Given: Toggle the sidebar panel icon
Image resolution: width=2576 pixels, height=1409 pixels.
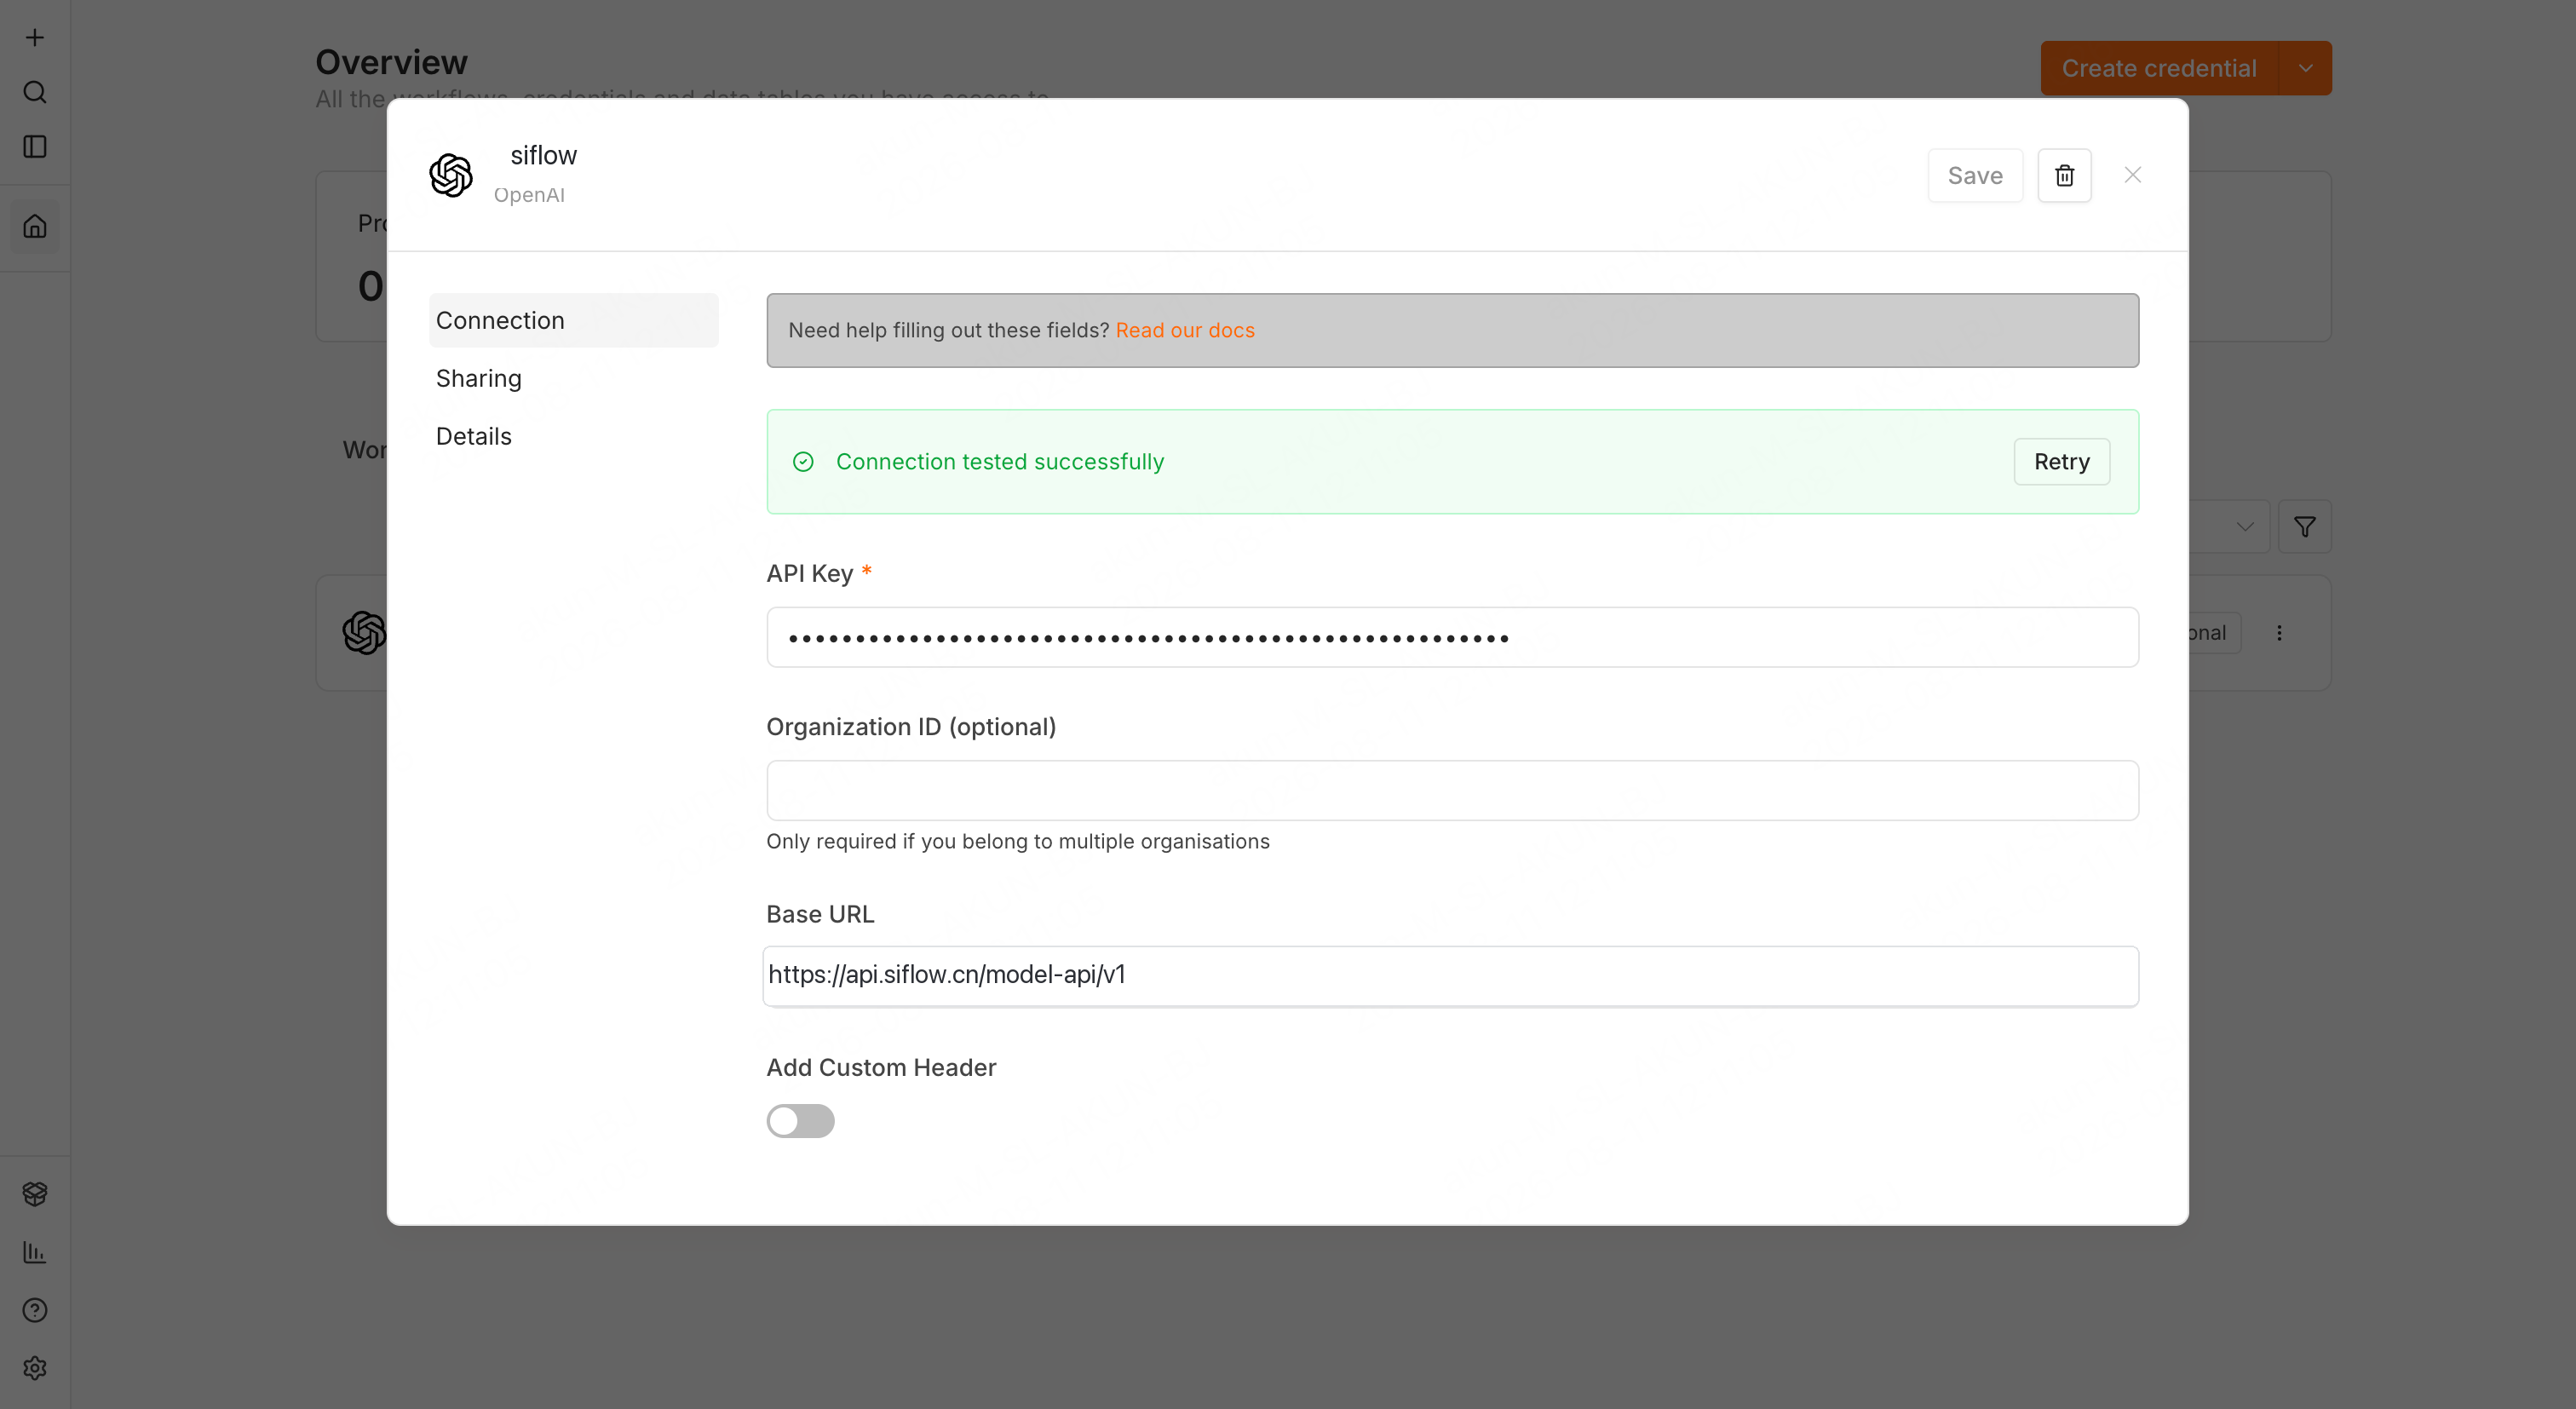Looking at the screenshot, I should [35, 147].
